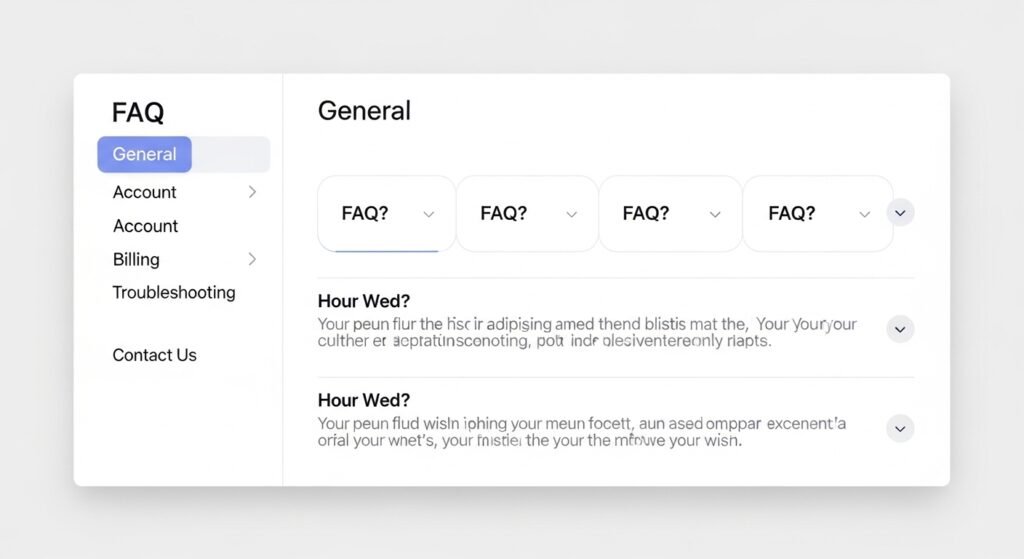Open the second Account item without an arrow
1024x559 pixels.
pyautogui.click(x=145, y=226)
